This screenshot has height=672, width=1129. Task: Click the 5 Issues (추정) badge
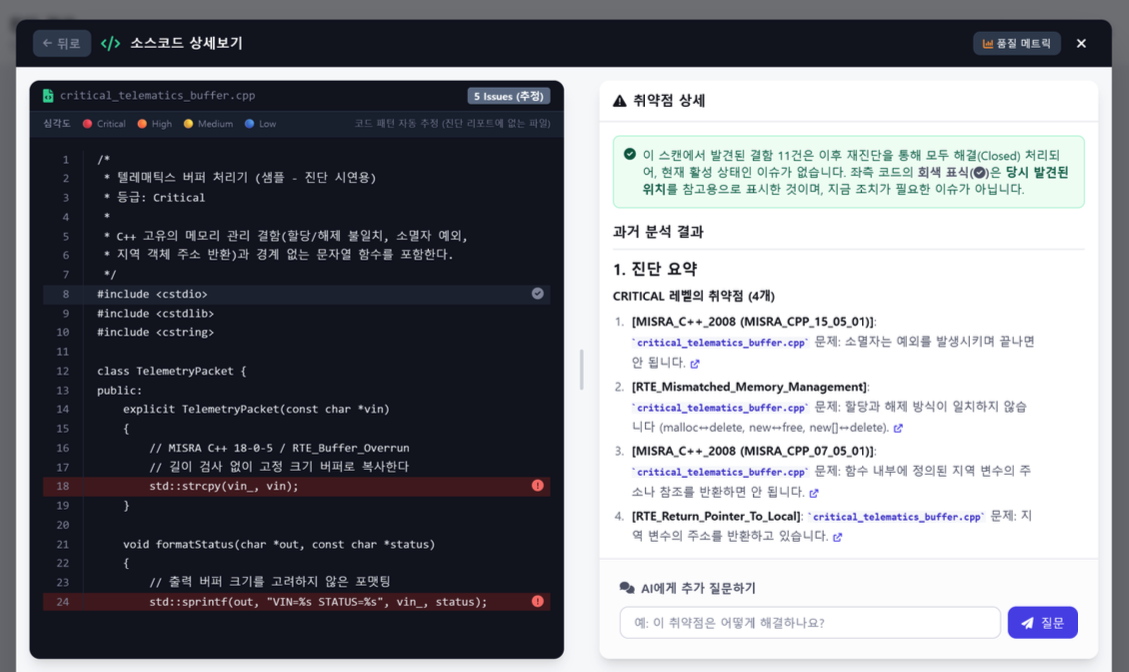(x=508, y=96)
